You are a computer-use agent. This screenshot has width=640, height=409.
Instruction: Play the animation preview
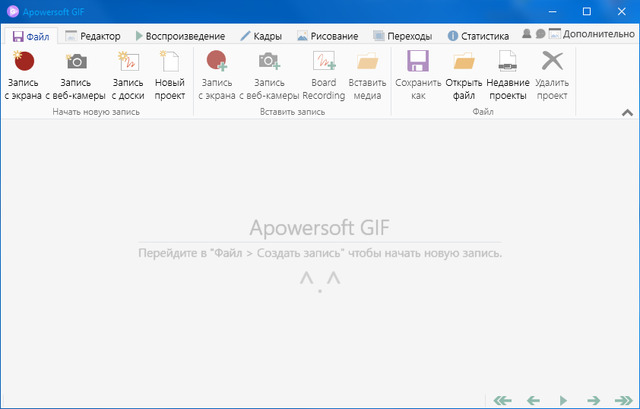pyautogui.click(x=563, y=400)
